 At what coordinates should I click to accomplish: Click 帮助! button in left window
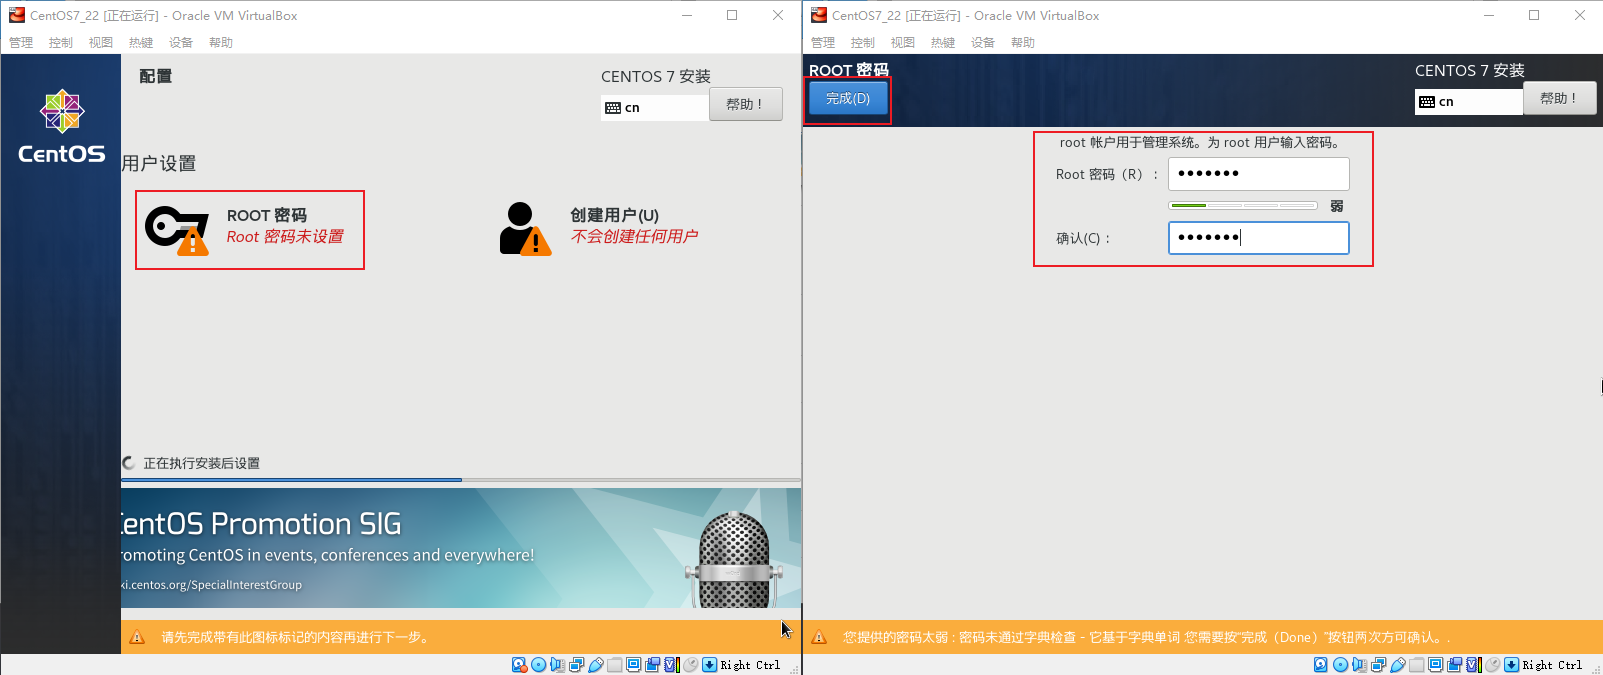coord(745,104)
